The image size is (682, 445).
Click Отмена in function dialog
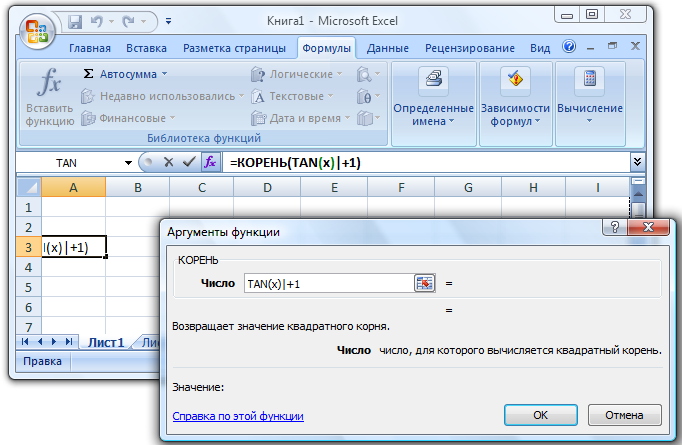click(624, 415)
